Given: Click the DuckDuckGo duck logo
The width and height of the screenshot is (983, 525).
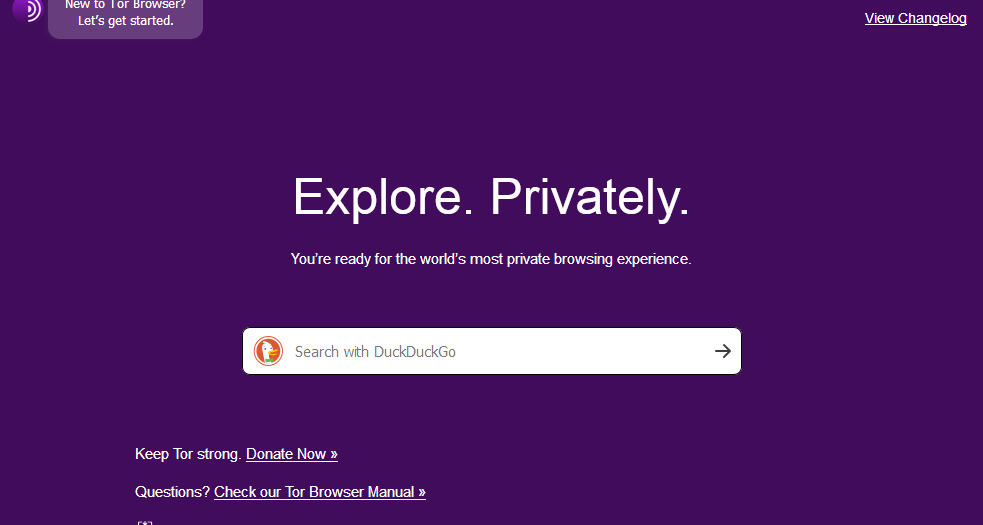Looking at the screenshot, I should click(268, 351).
